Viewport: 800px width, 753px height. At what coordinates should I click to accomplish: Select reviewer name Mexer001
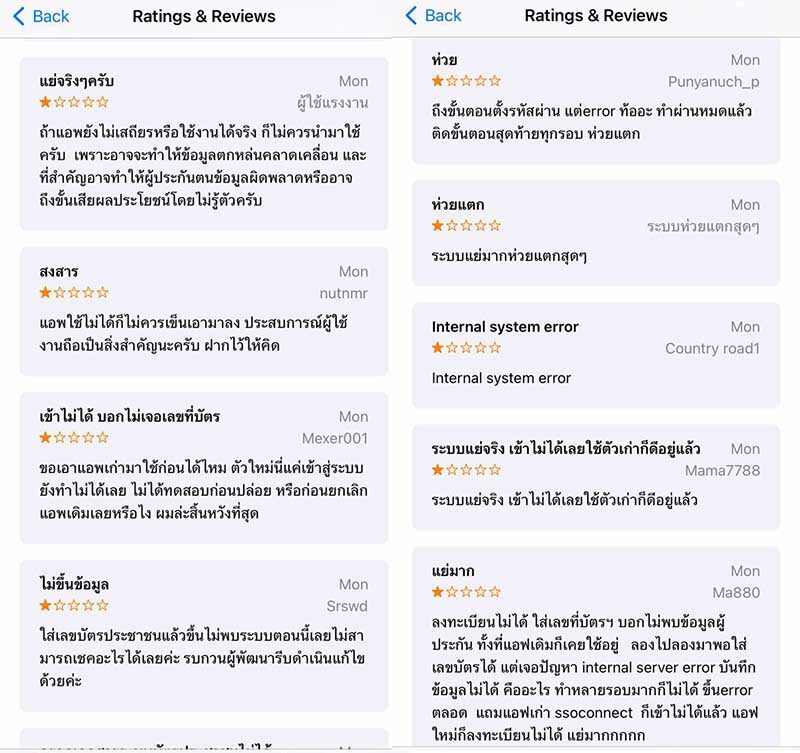click(x=335, y=438)
